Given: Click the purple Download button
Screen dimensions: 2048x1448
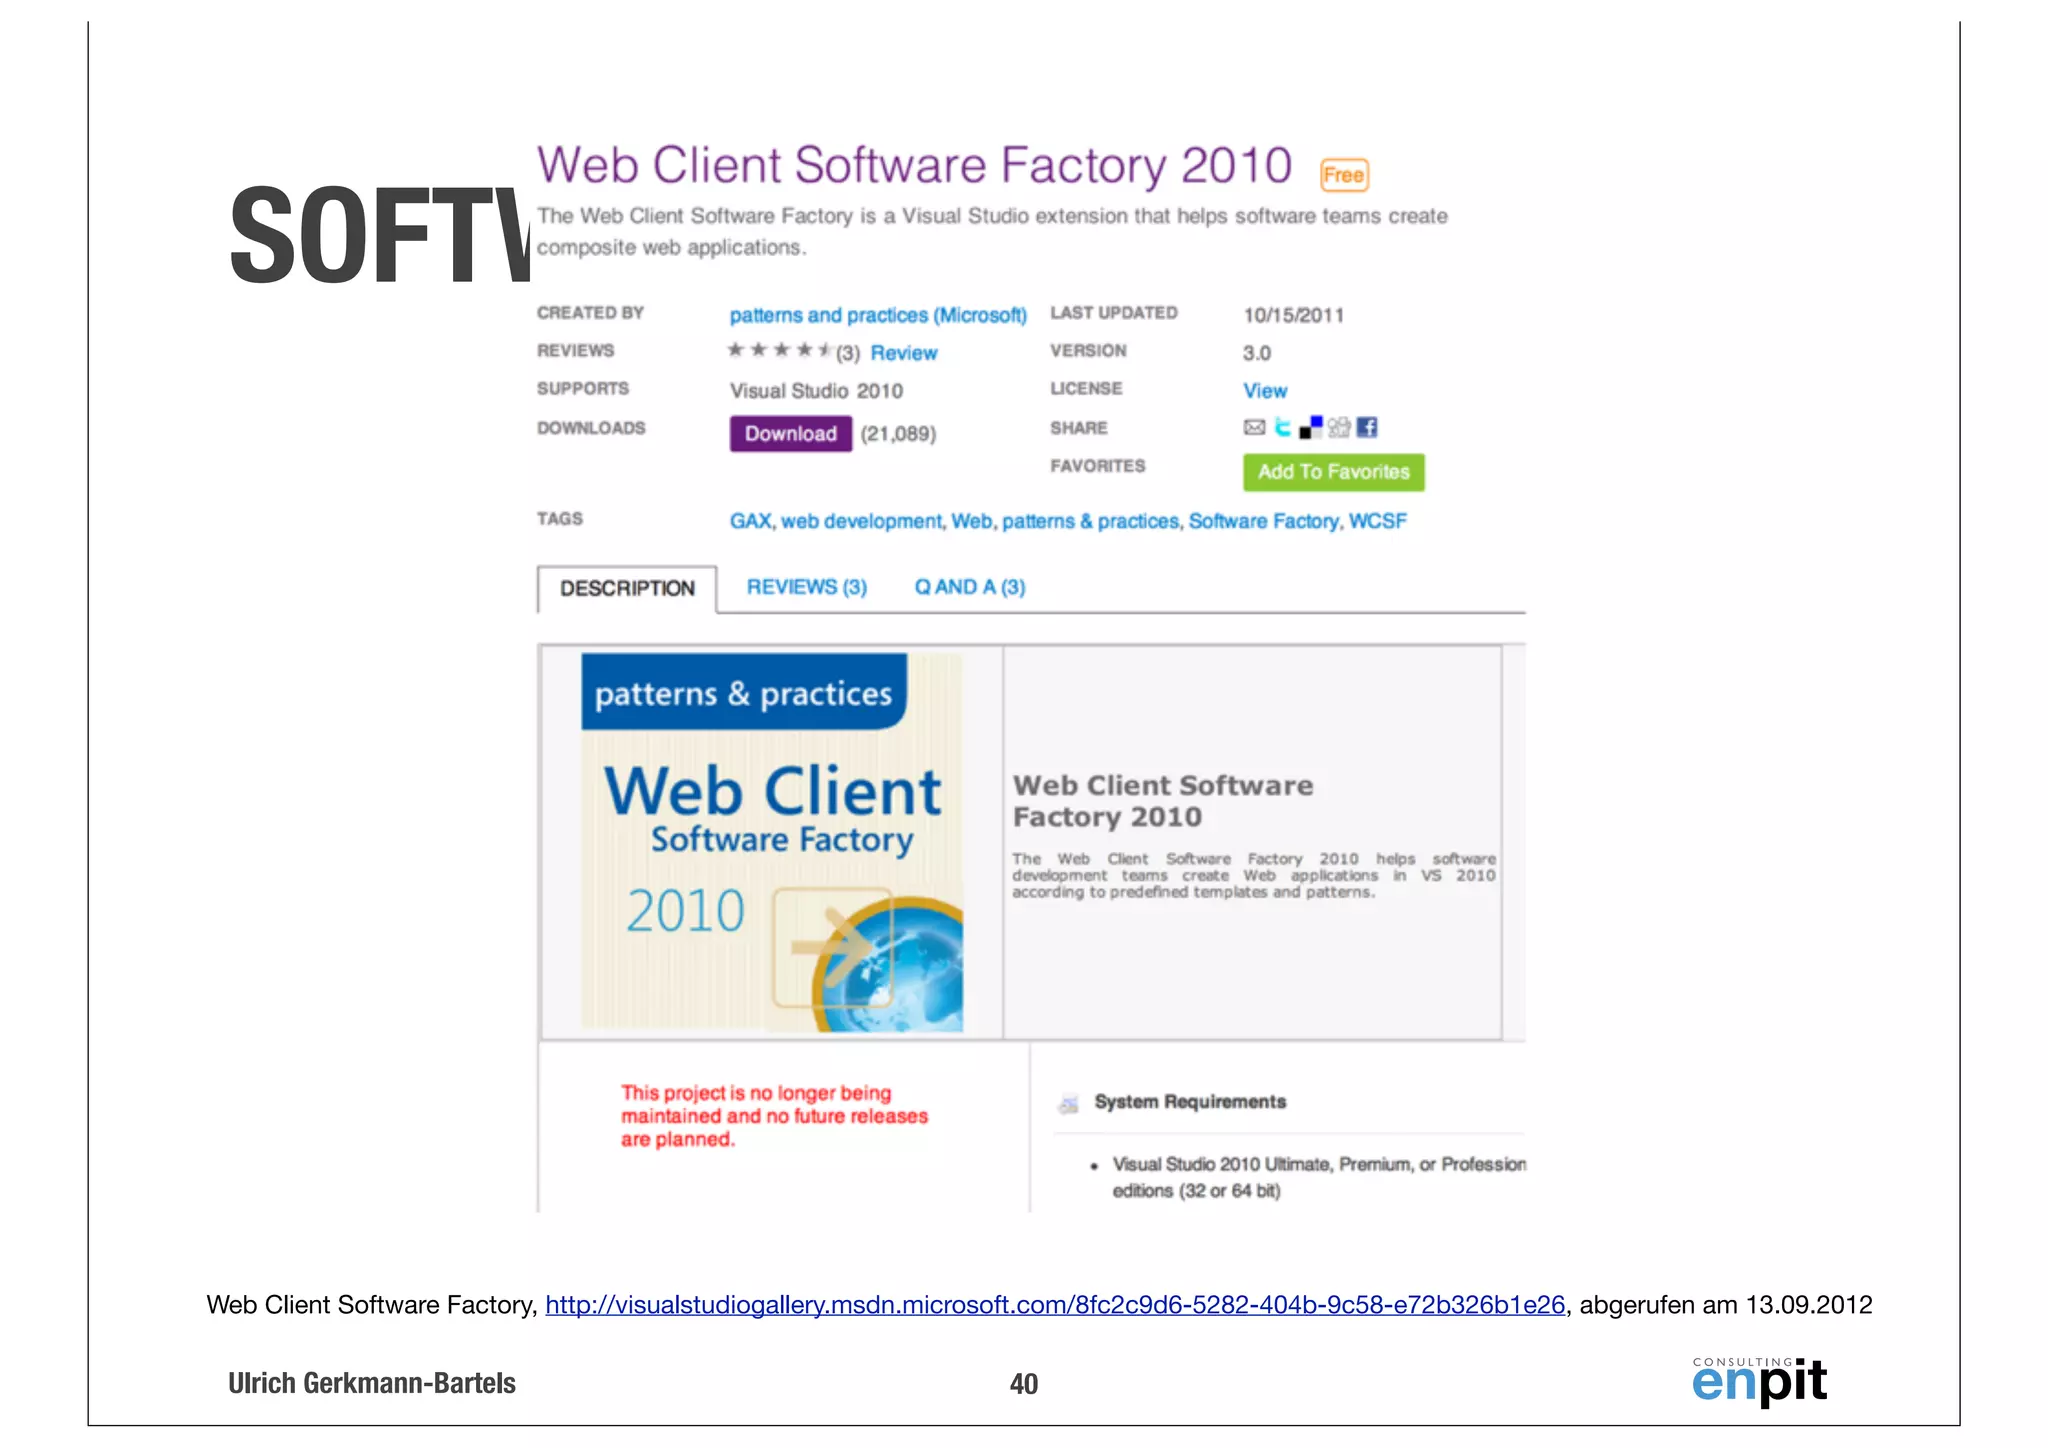Looking at the screenshot, I should (790, 434).
